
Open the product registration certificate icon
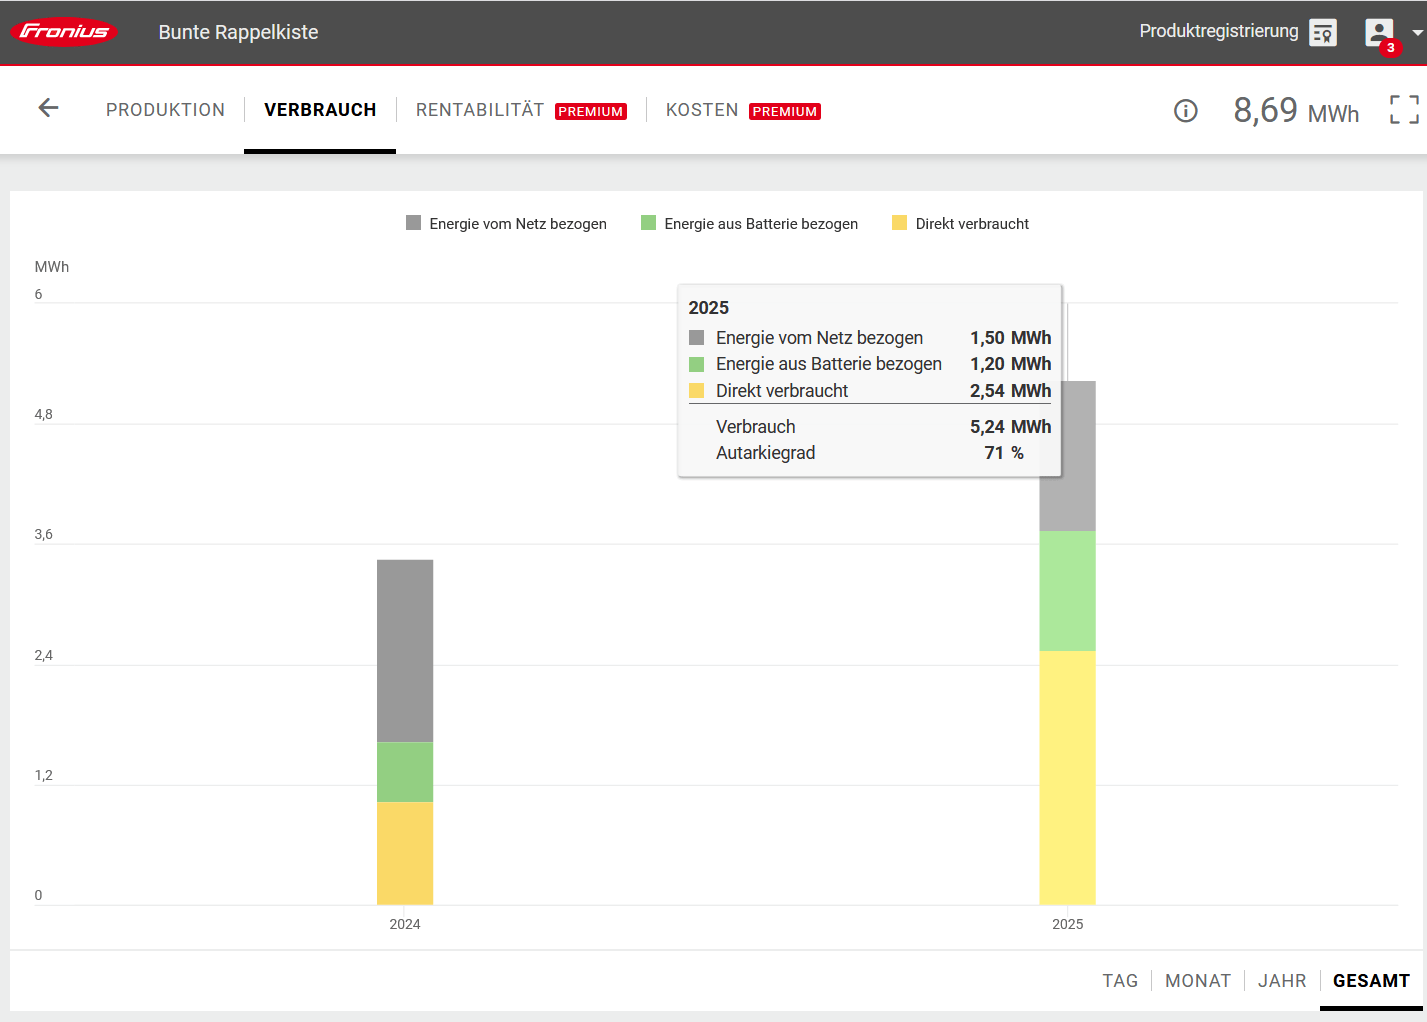1323,32
